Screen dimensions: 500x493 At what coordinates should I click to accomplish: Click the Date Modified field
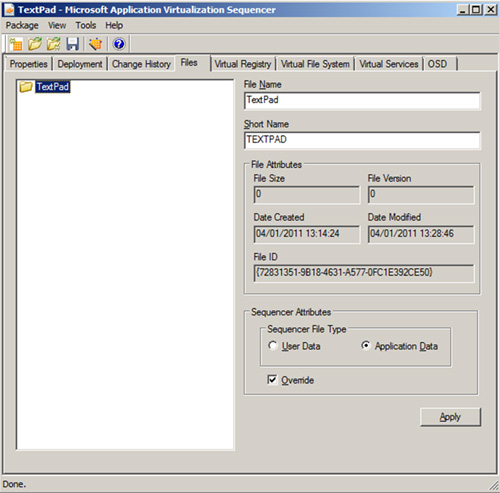421,234
